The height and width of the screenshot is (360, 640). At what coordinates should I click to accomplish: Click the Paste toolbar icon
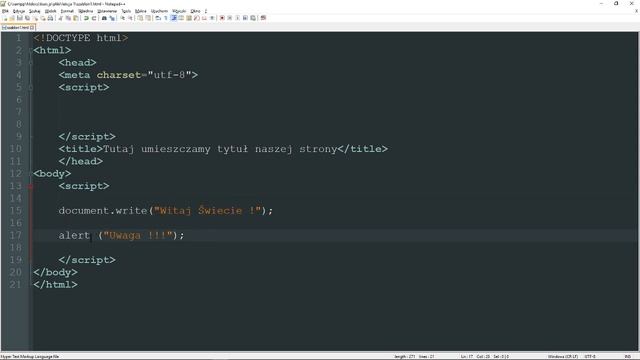point(76,18)
